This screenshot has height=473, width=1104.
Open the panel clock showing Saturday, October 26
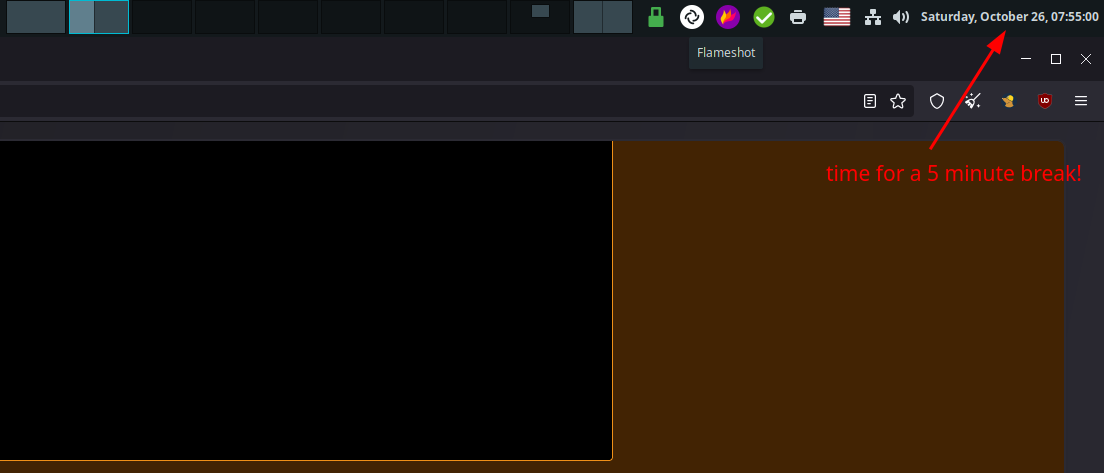1008,17
